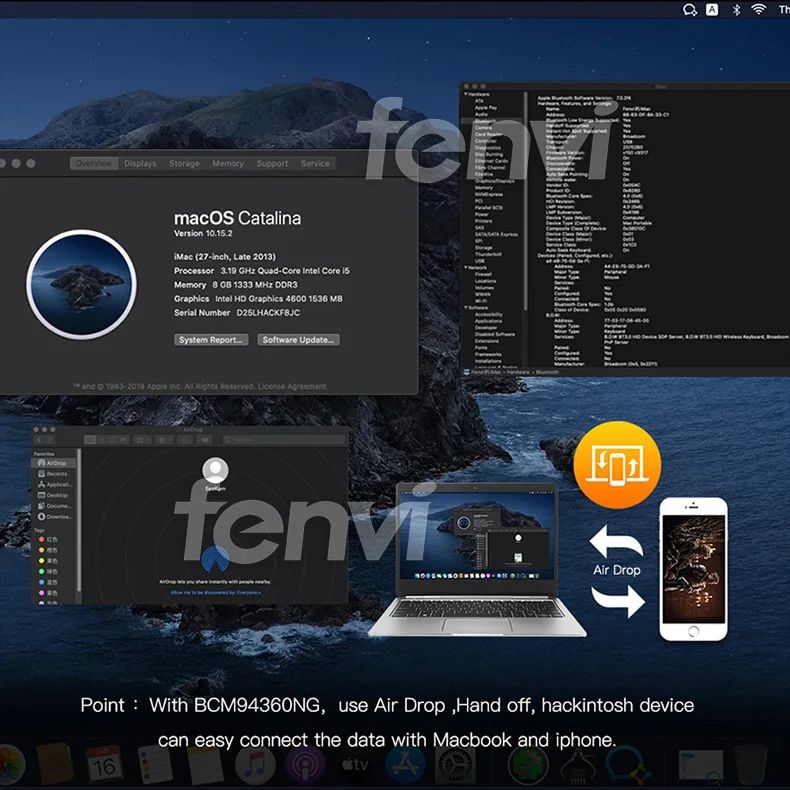790x790 pixels.
Task: Open the Memory tab
Action: point(228,163)
